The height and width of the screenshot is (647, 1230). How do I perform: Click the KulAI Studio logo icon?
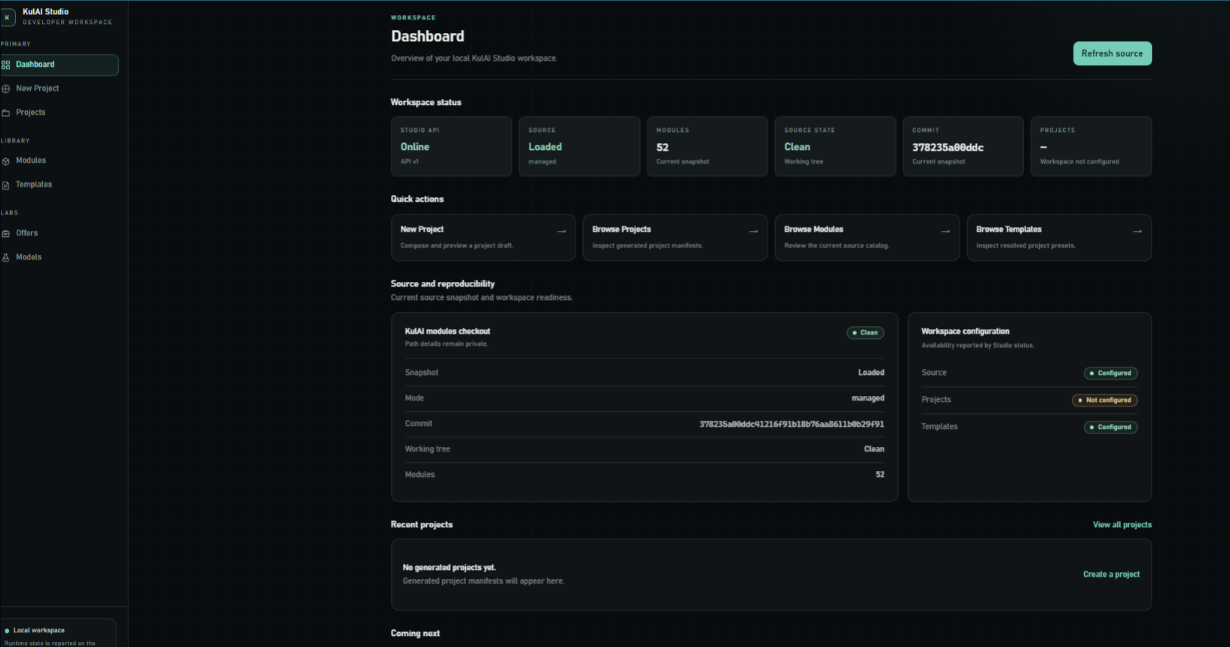[x=8, y=17]
